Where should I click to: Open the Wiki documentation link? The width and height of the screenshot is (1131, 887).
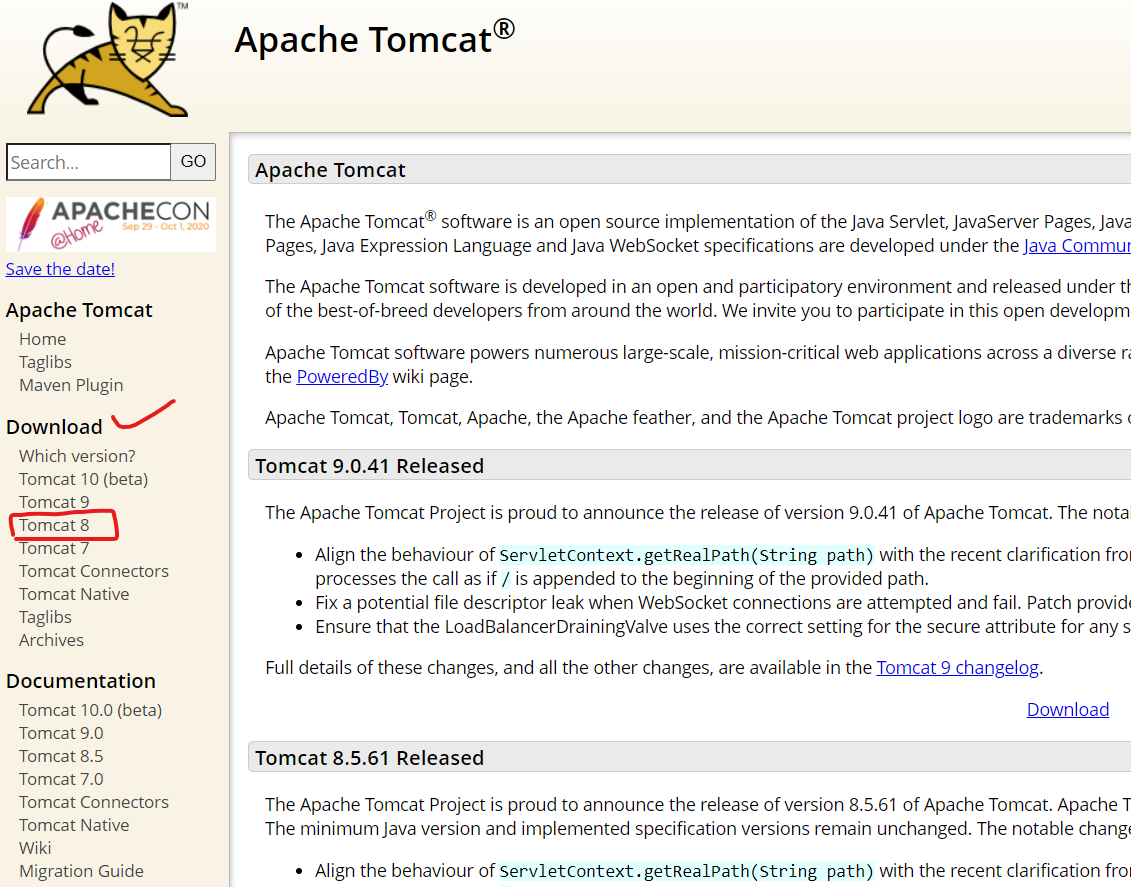(x=35, y=849)
